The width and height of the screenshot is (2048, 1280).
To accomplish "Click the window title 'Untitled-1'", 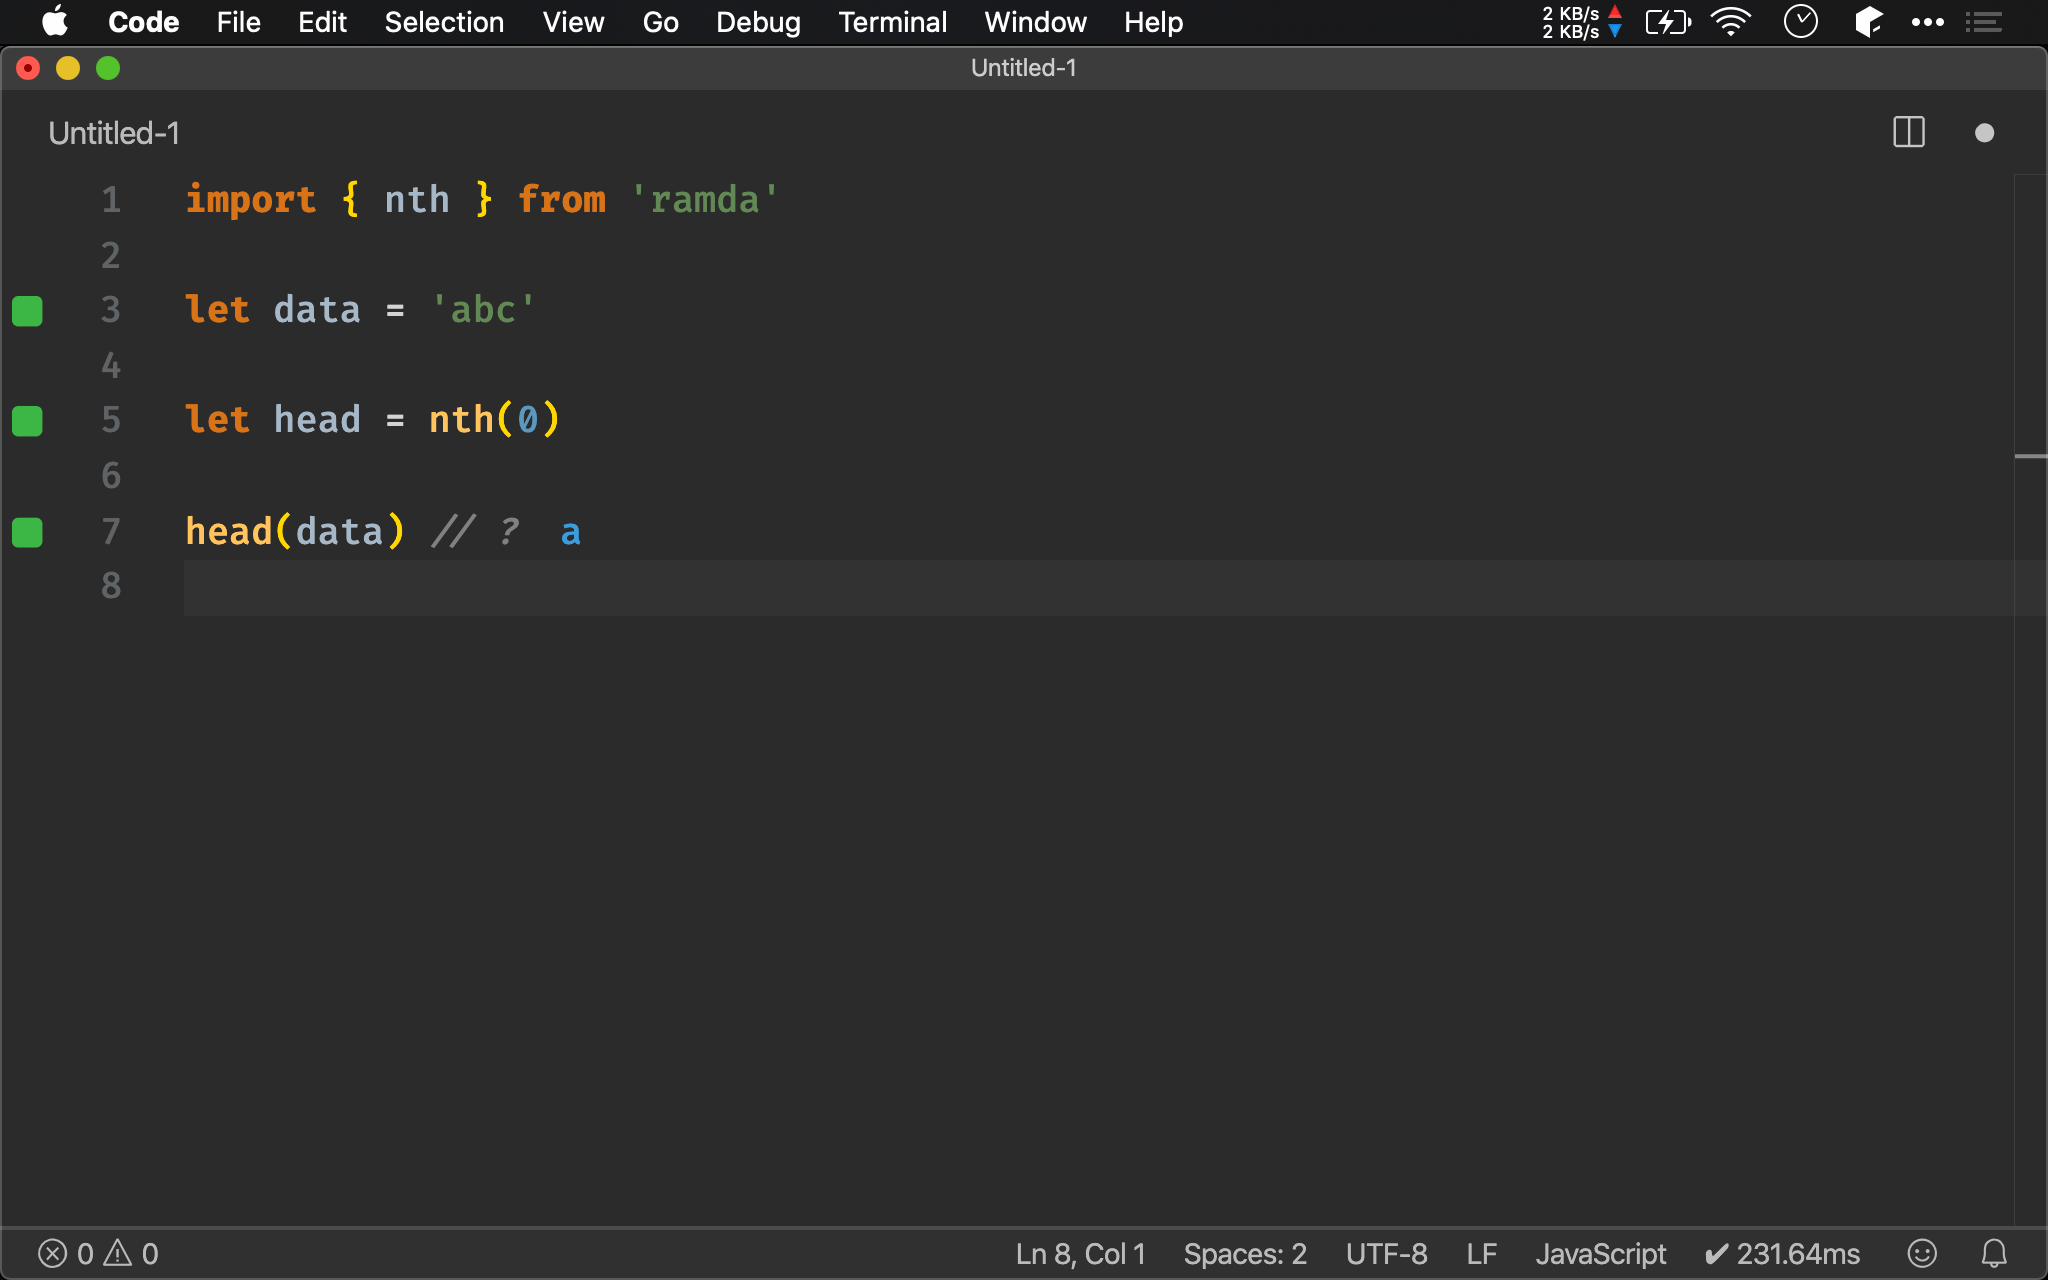I will coord(1024,68).
